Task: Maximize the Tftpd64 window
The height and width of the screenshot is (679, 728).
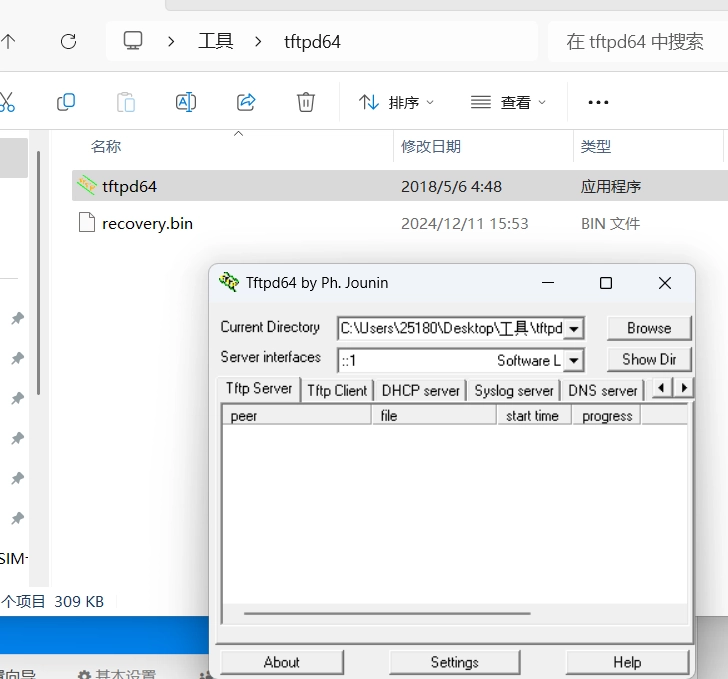Action: [x=606, y=283]
